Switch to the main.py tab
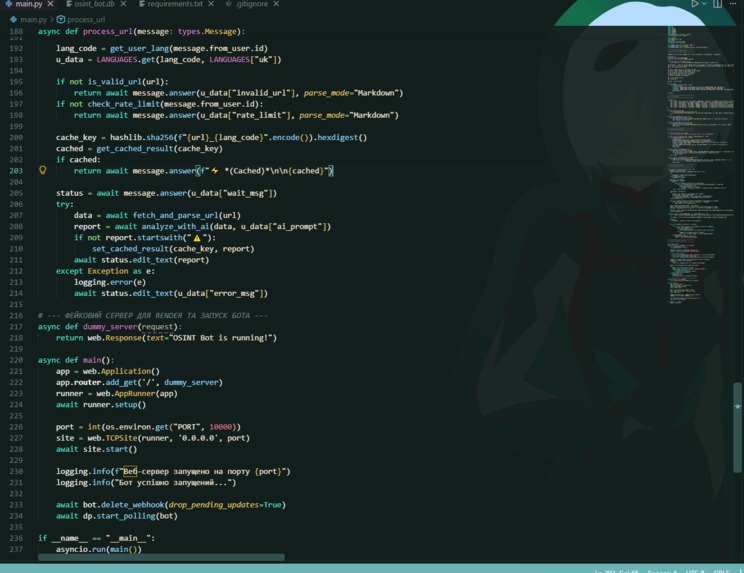Image resolution: width=744 pixels, height=573 pixels. pyautogui.click(x=28, y=4)
